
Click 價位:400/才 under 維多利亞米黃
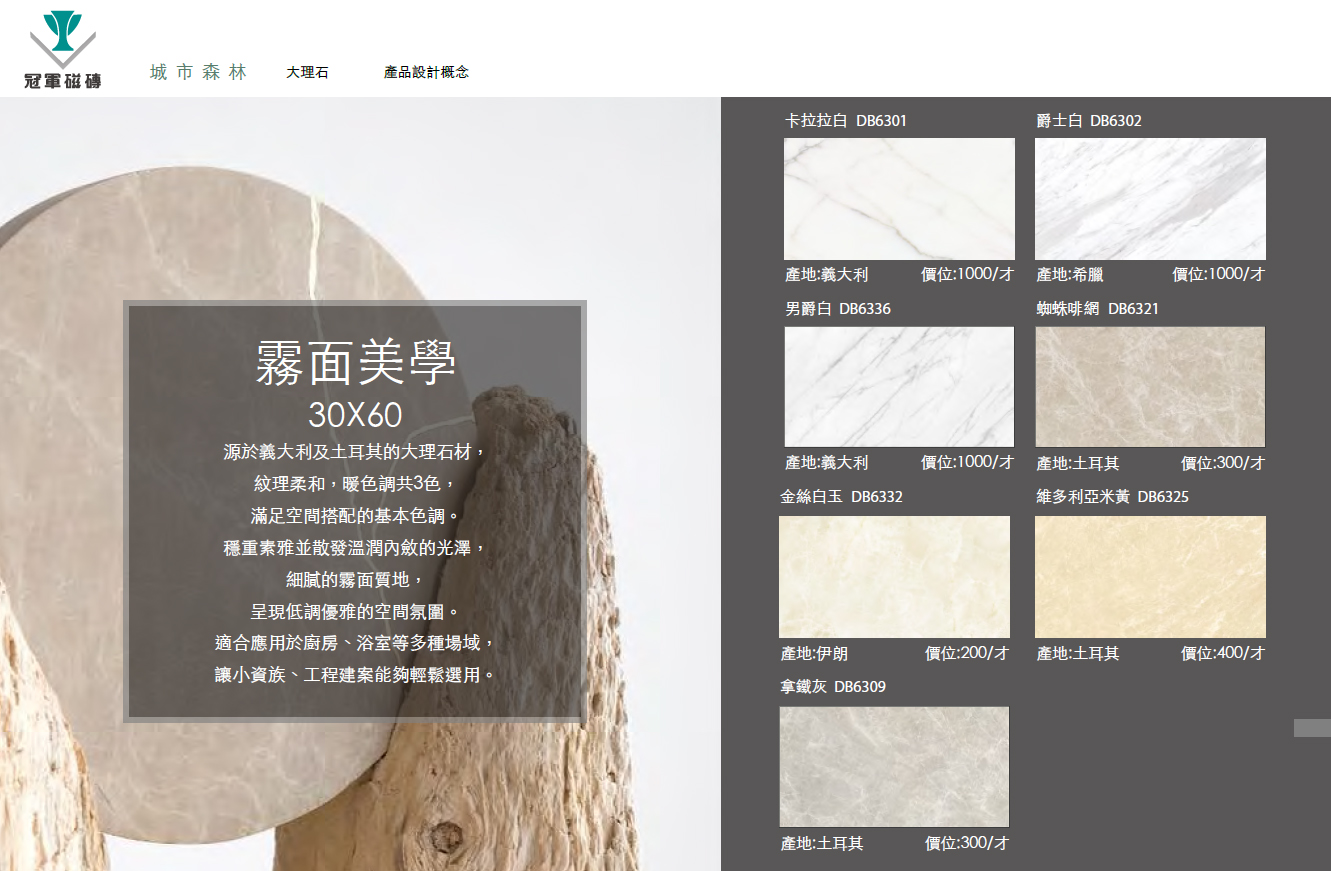coord(1223,654)
